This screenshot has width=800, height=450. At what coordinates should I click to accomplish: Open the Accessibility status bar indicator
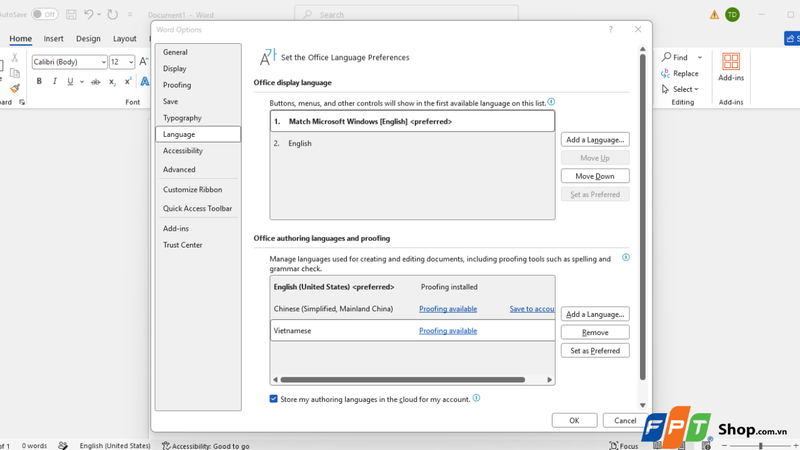pos(206,446)
